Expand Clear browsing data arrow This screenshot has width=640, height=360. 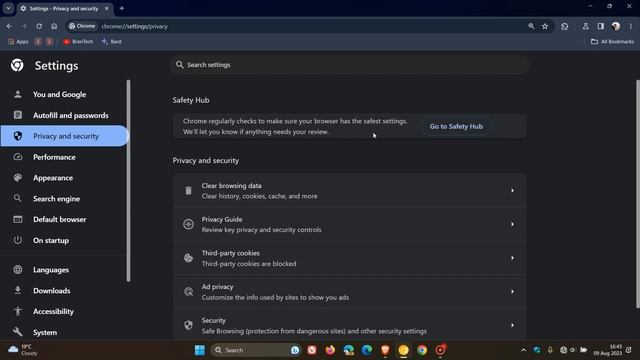(512, 191)
